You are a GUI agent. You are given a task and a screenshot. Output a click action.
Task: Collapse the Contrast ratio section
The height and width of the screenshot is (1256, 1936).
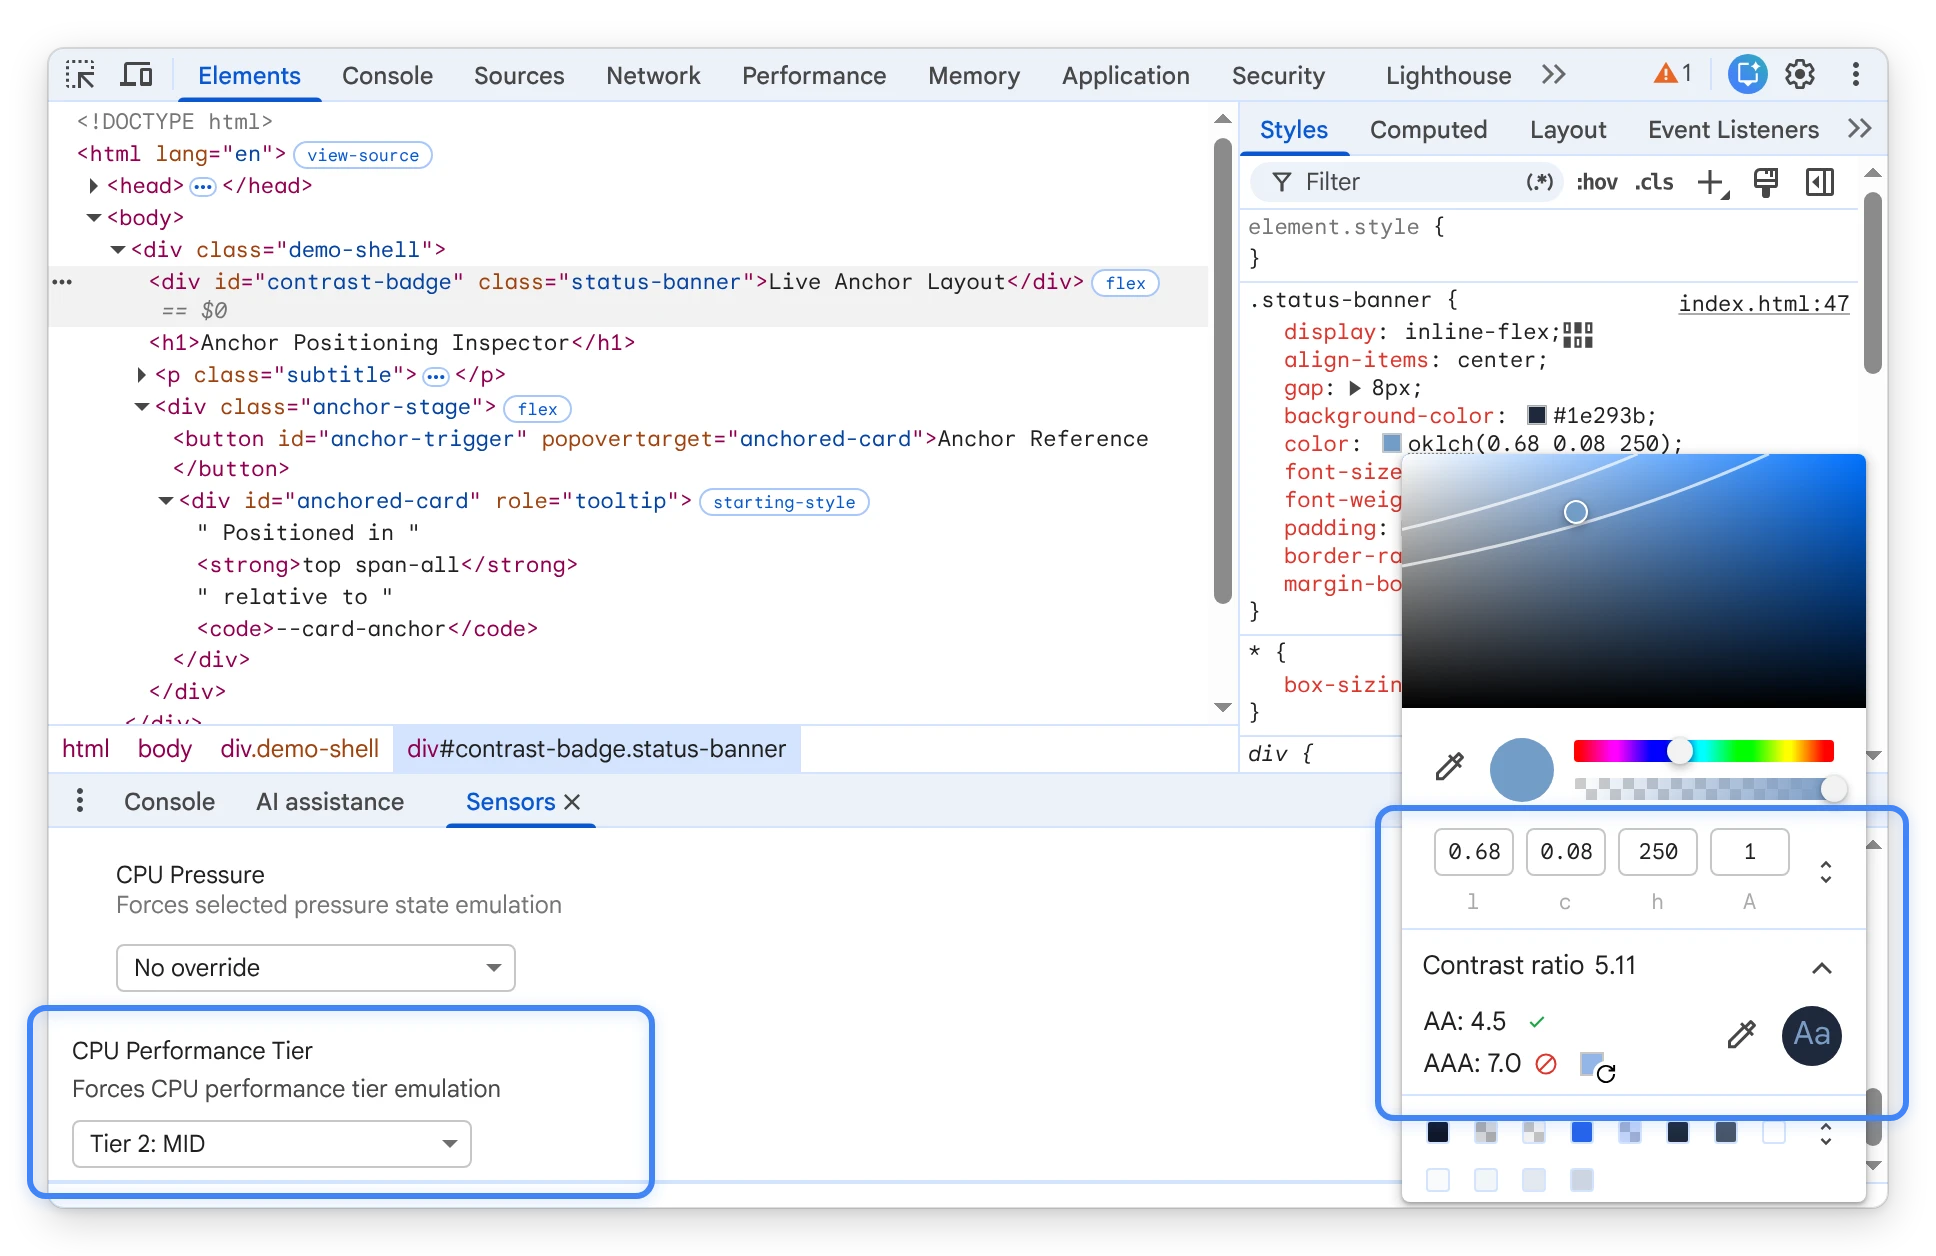(x=1822, y=968)
